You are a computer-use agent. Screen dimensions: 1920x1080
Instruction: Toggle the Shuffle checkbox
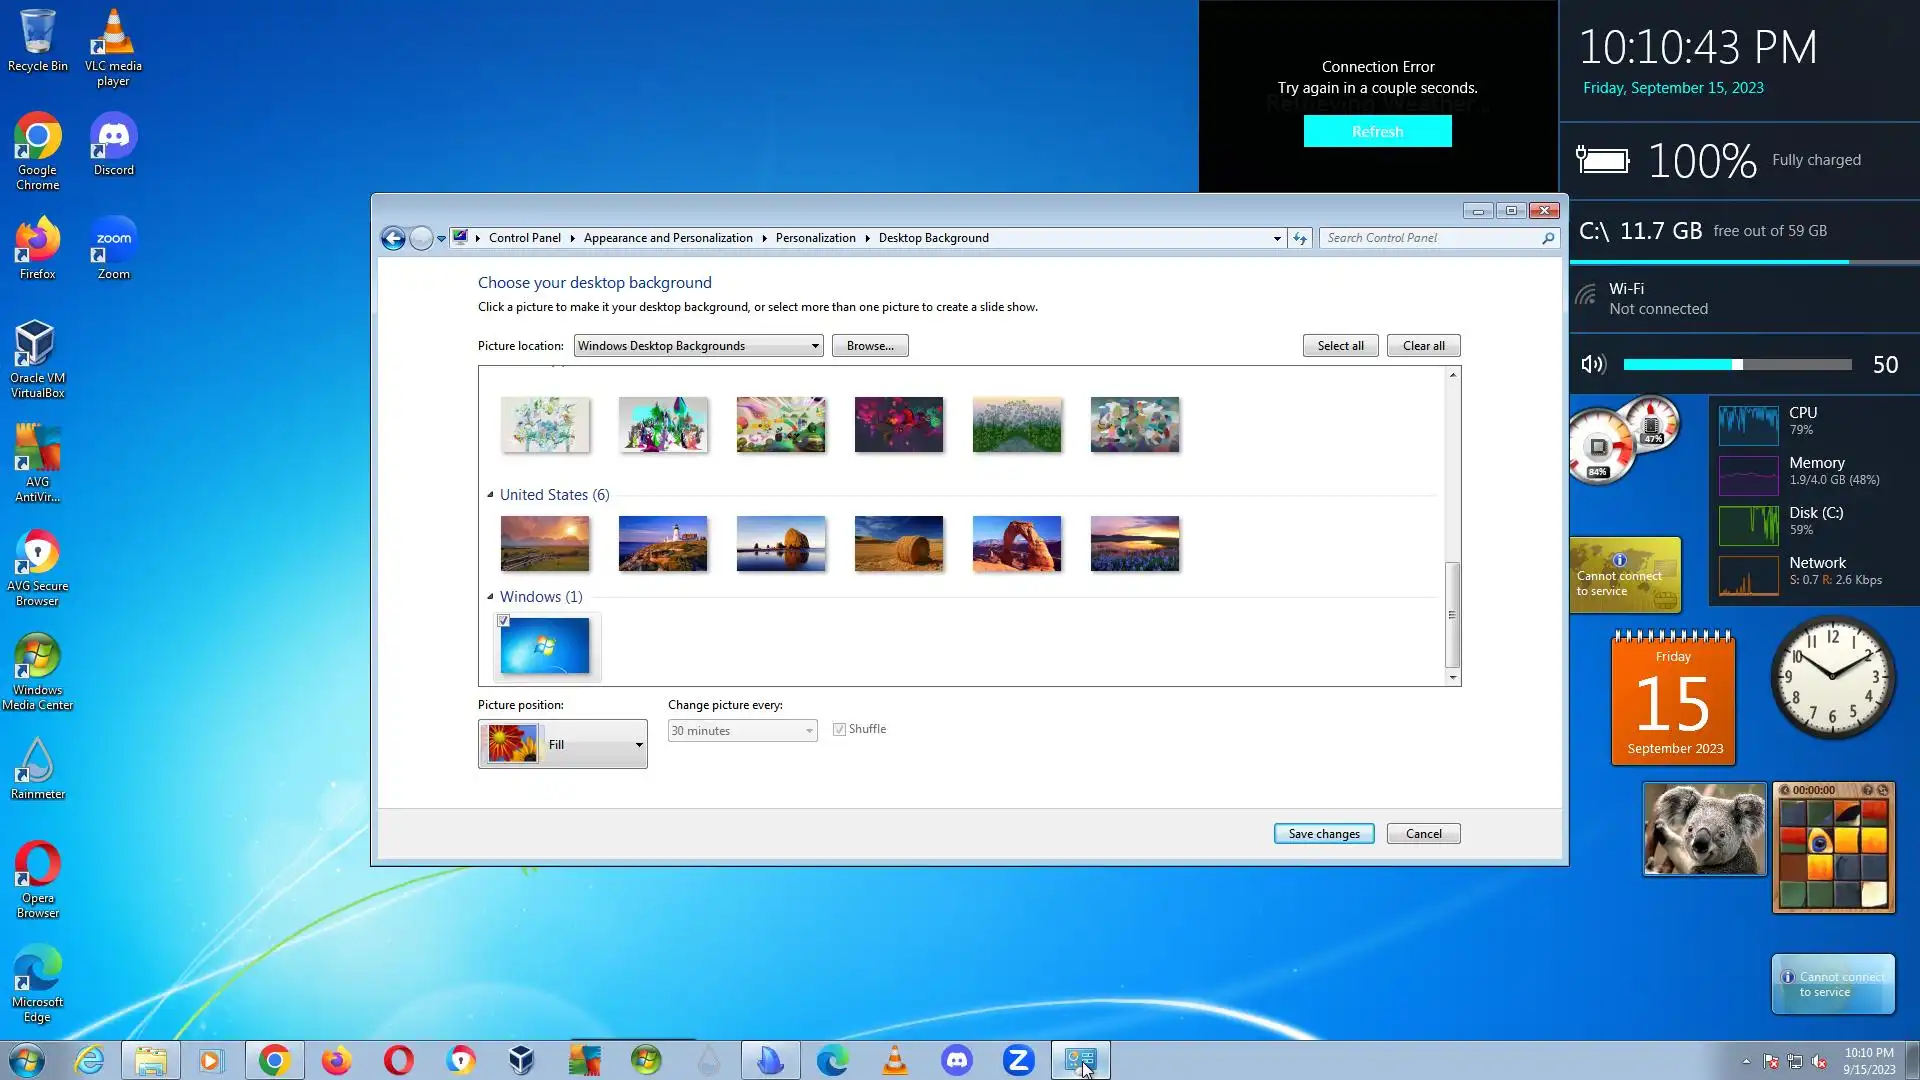point(840,730)
